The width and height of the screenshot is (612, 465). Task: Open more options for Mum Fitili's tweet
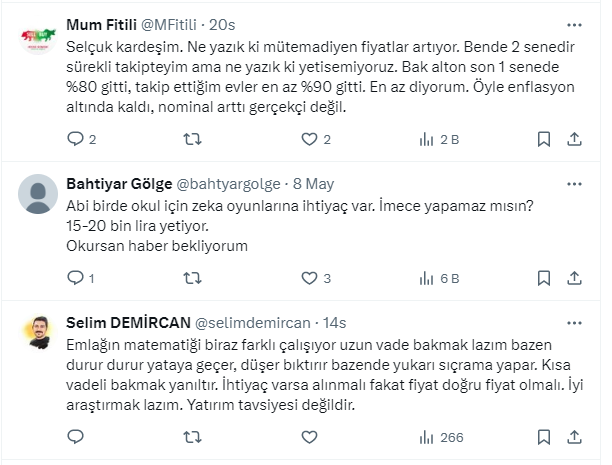click(x=574, y=23)
